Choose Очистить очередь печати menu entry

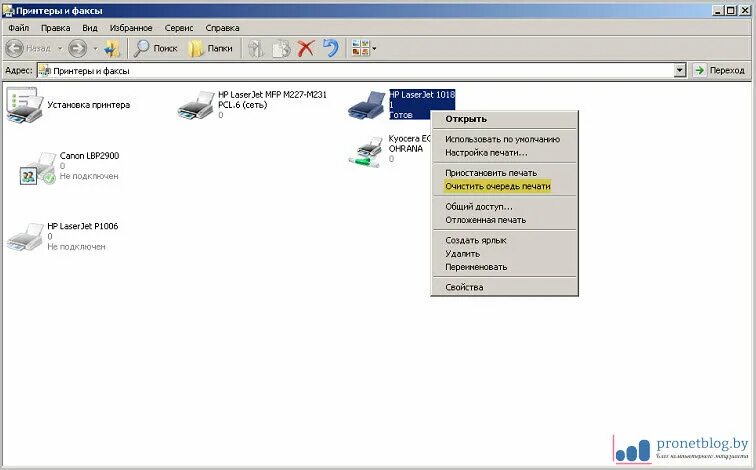click(504, 186)
